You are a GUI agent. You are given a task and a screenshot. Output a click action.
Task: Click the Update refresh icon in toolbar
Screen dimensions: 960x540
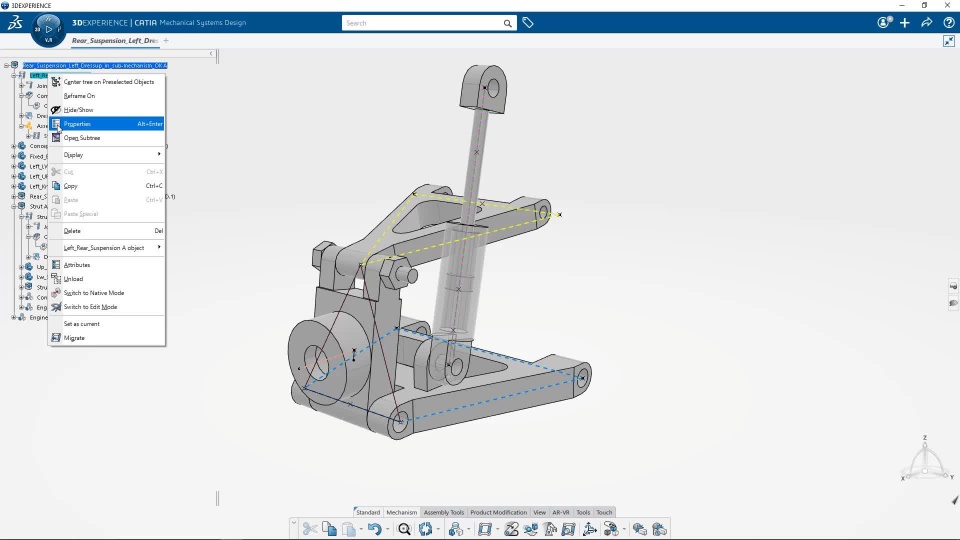(426, 529)
